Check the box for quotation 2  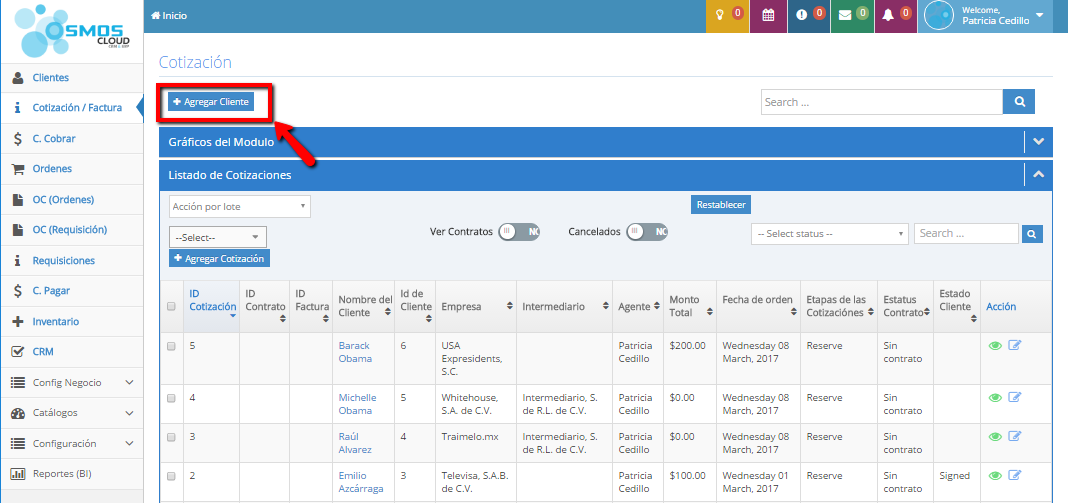171,476
